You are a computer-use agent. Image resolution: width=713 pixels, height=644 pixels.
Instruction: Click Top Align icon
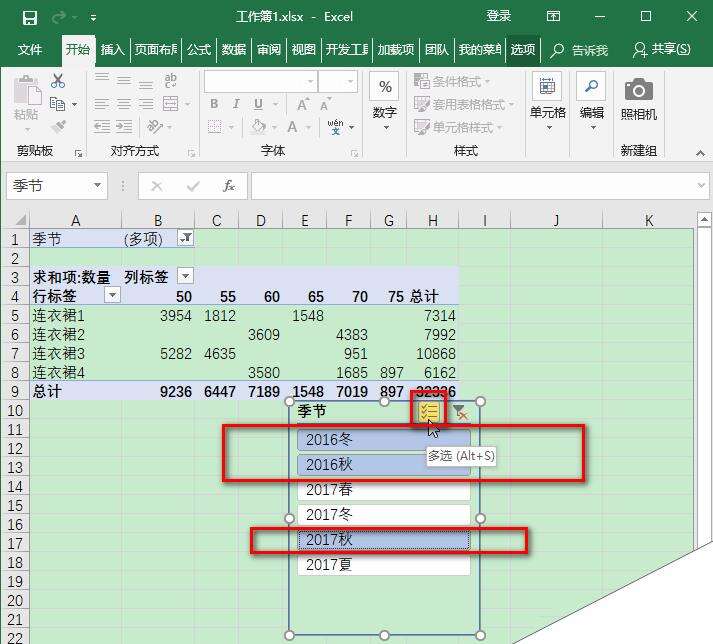[x=101, y=78]
